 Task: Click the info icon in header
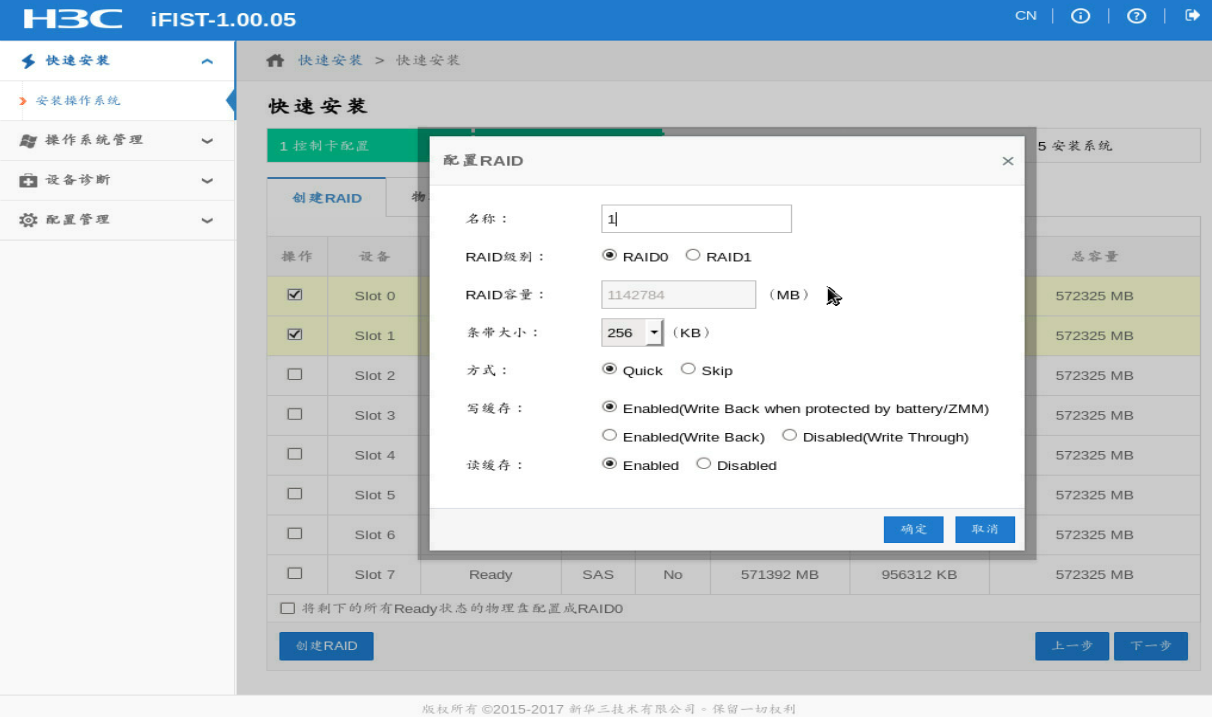tap(1080, 16)
